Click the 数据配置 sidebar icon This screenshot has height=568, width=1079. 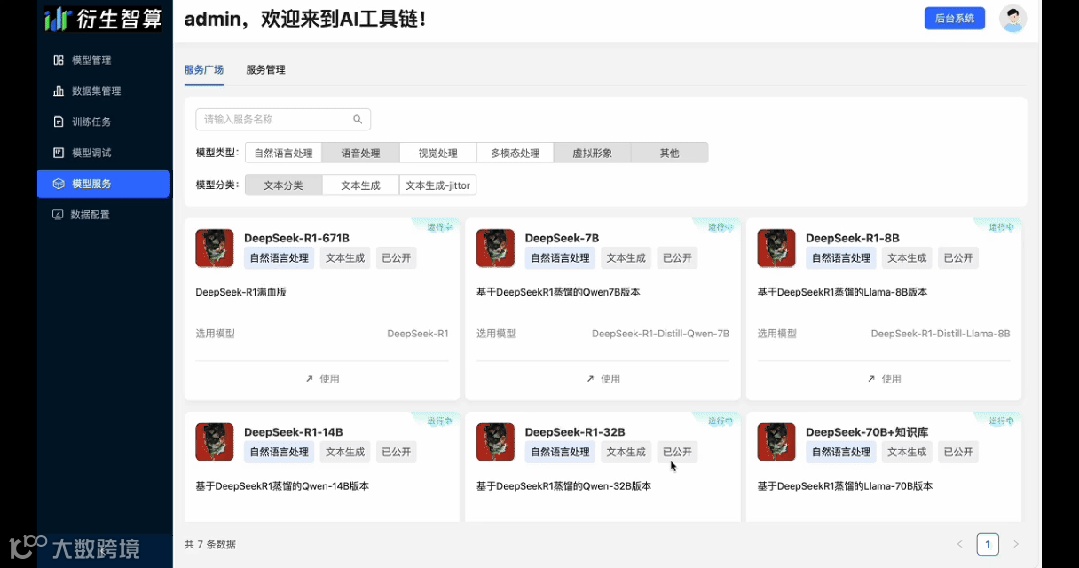coord(58,214)
